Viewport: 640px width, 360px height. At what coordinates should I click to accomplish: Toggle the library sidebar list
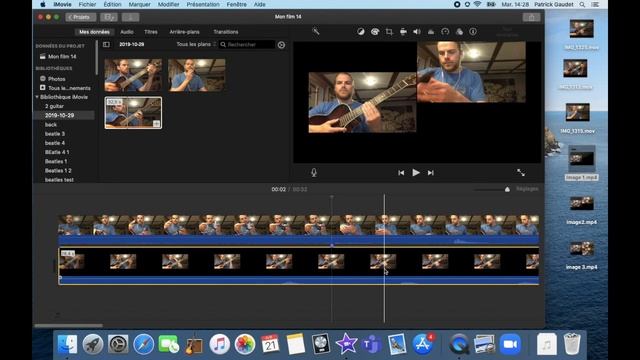coord(106,44)
